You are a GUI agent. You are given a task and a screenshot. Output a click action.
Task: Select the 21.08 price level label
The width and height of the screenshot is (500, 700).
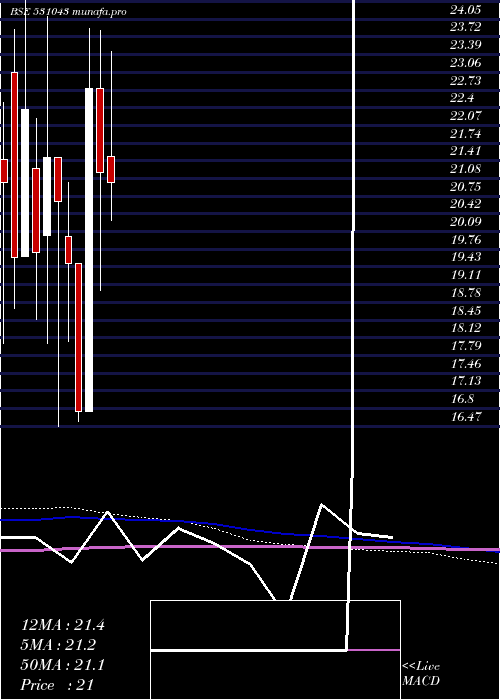click(x=465, y=169)
